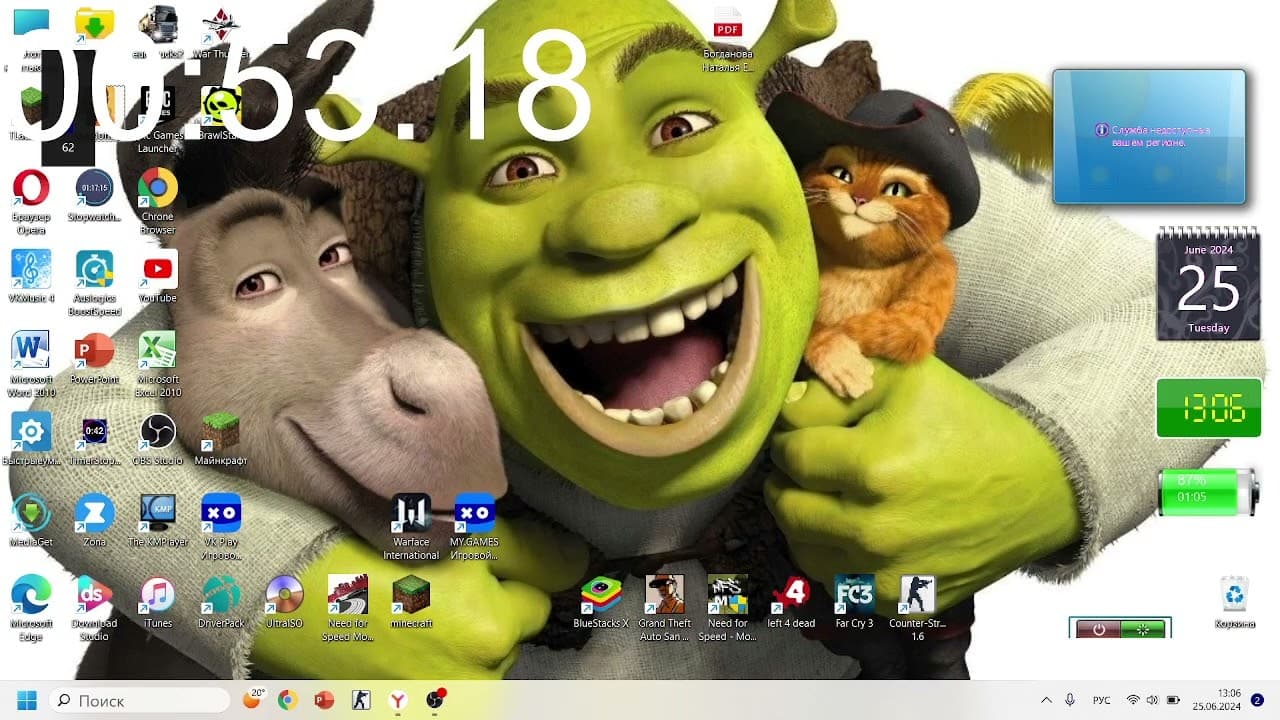Click the battery gadget showing 87%
Viewport: 1280px width, 720px height.
(x=1208, y=492)
